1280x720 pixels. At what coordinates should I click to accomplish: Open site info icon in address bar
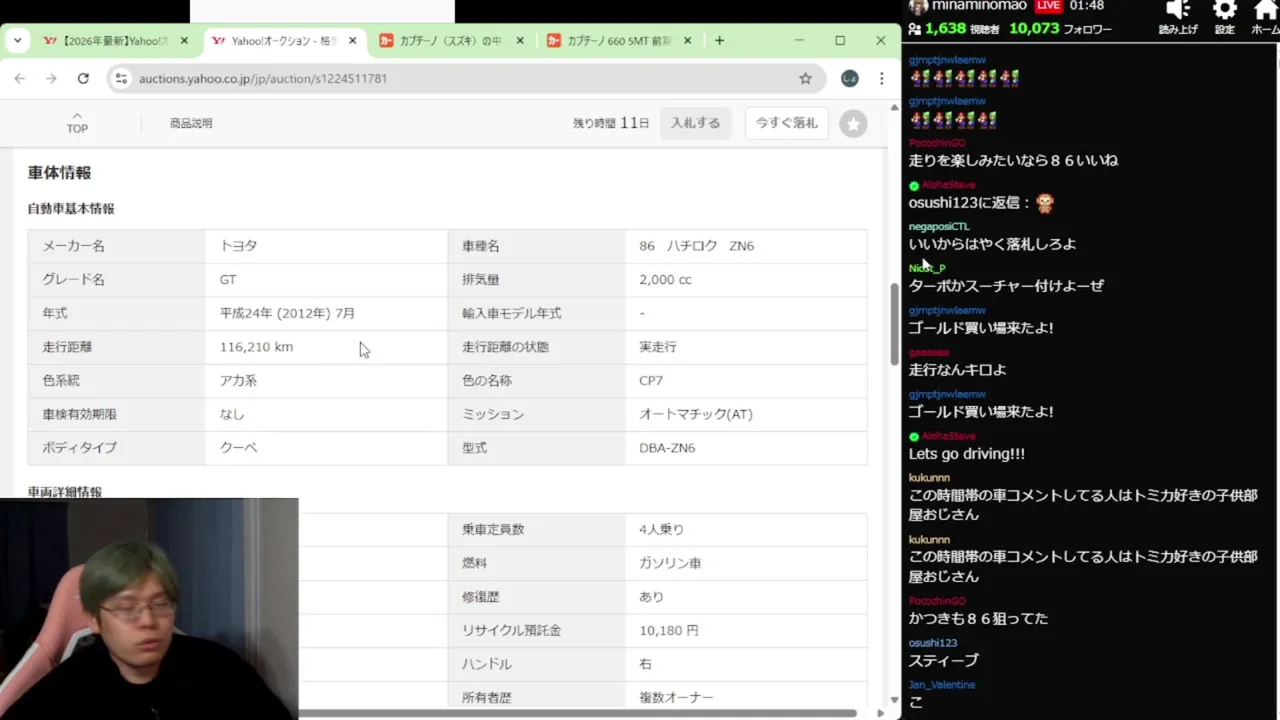121,78
